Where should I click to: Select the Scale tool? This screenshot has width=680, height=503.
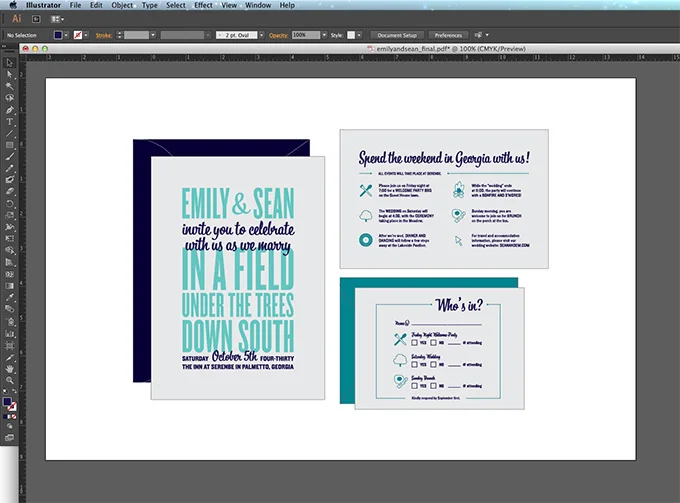[x=10, y=216]
